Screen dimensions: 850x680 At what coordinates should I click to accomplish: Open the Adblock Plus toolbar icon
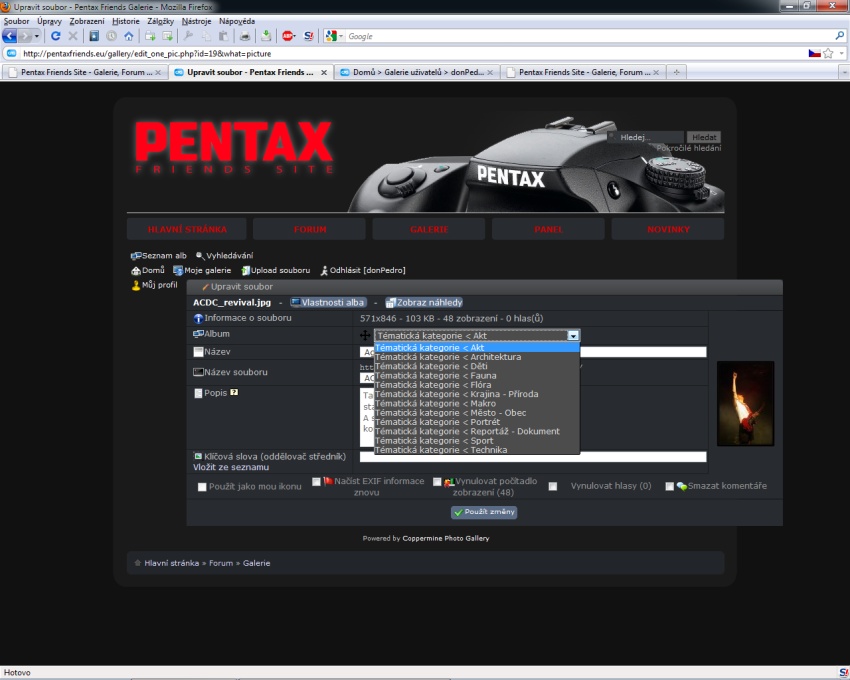(x=288, y=36)
